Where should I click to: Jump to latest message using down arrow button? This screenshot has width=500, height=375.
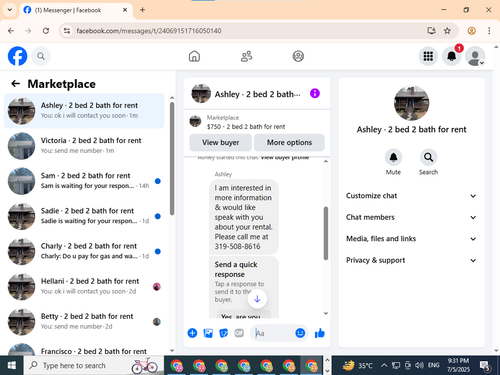257,299
